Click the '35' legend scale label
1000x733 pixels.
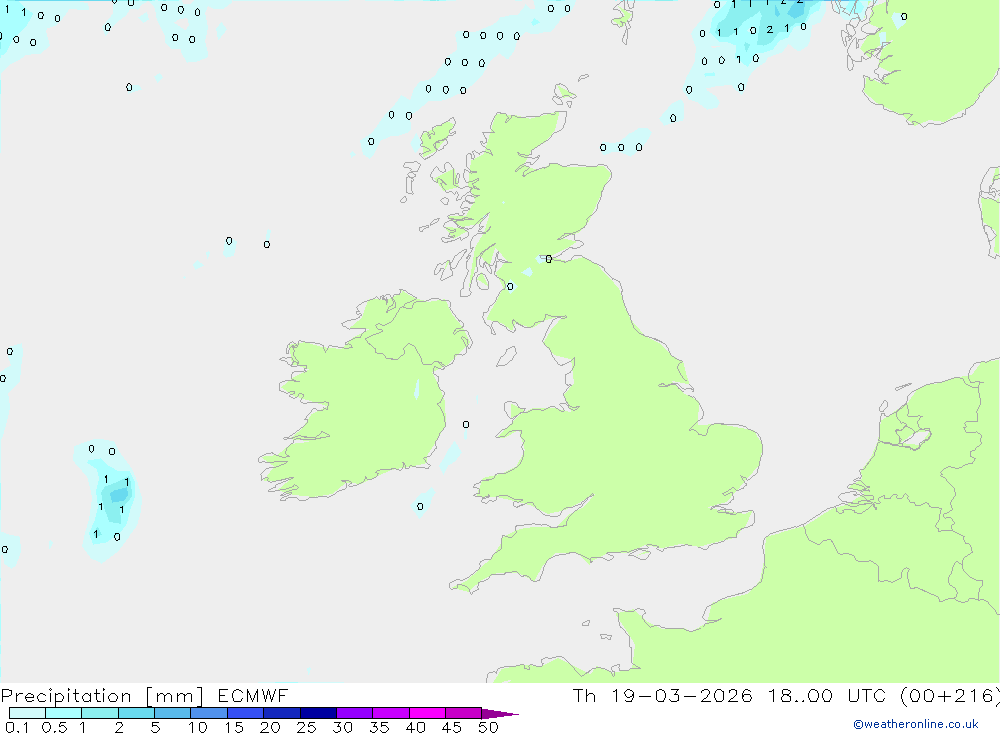coord(379,727)
